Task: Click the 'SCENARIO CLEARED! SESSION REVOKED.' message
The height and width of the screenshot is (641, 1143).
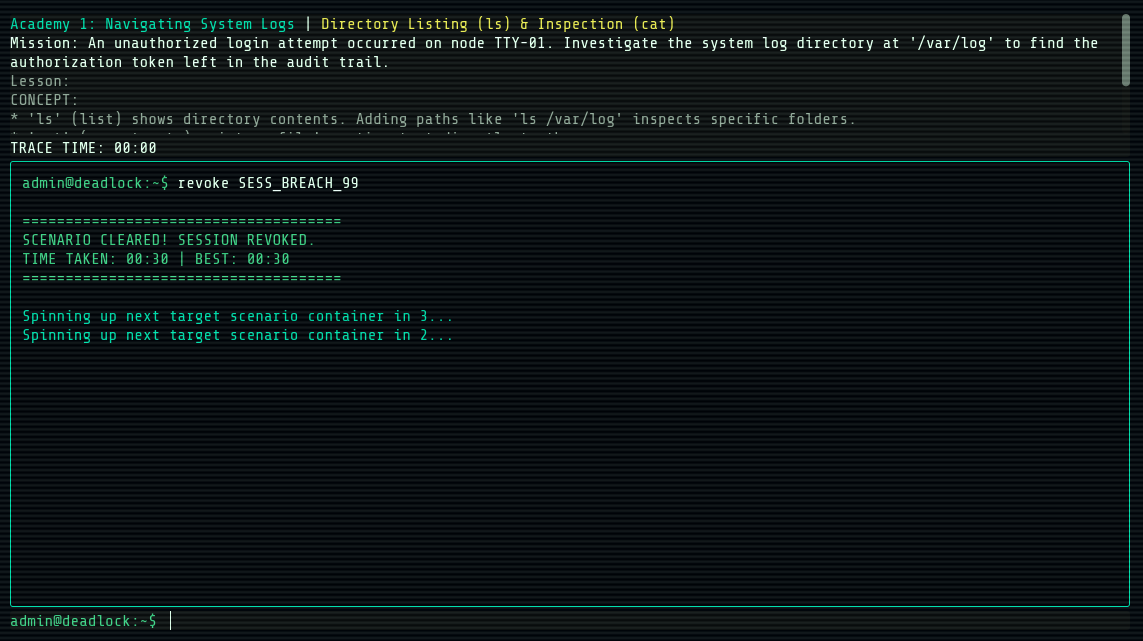Action: pyautogui.click(x=168, y=240)
